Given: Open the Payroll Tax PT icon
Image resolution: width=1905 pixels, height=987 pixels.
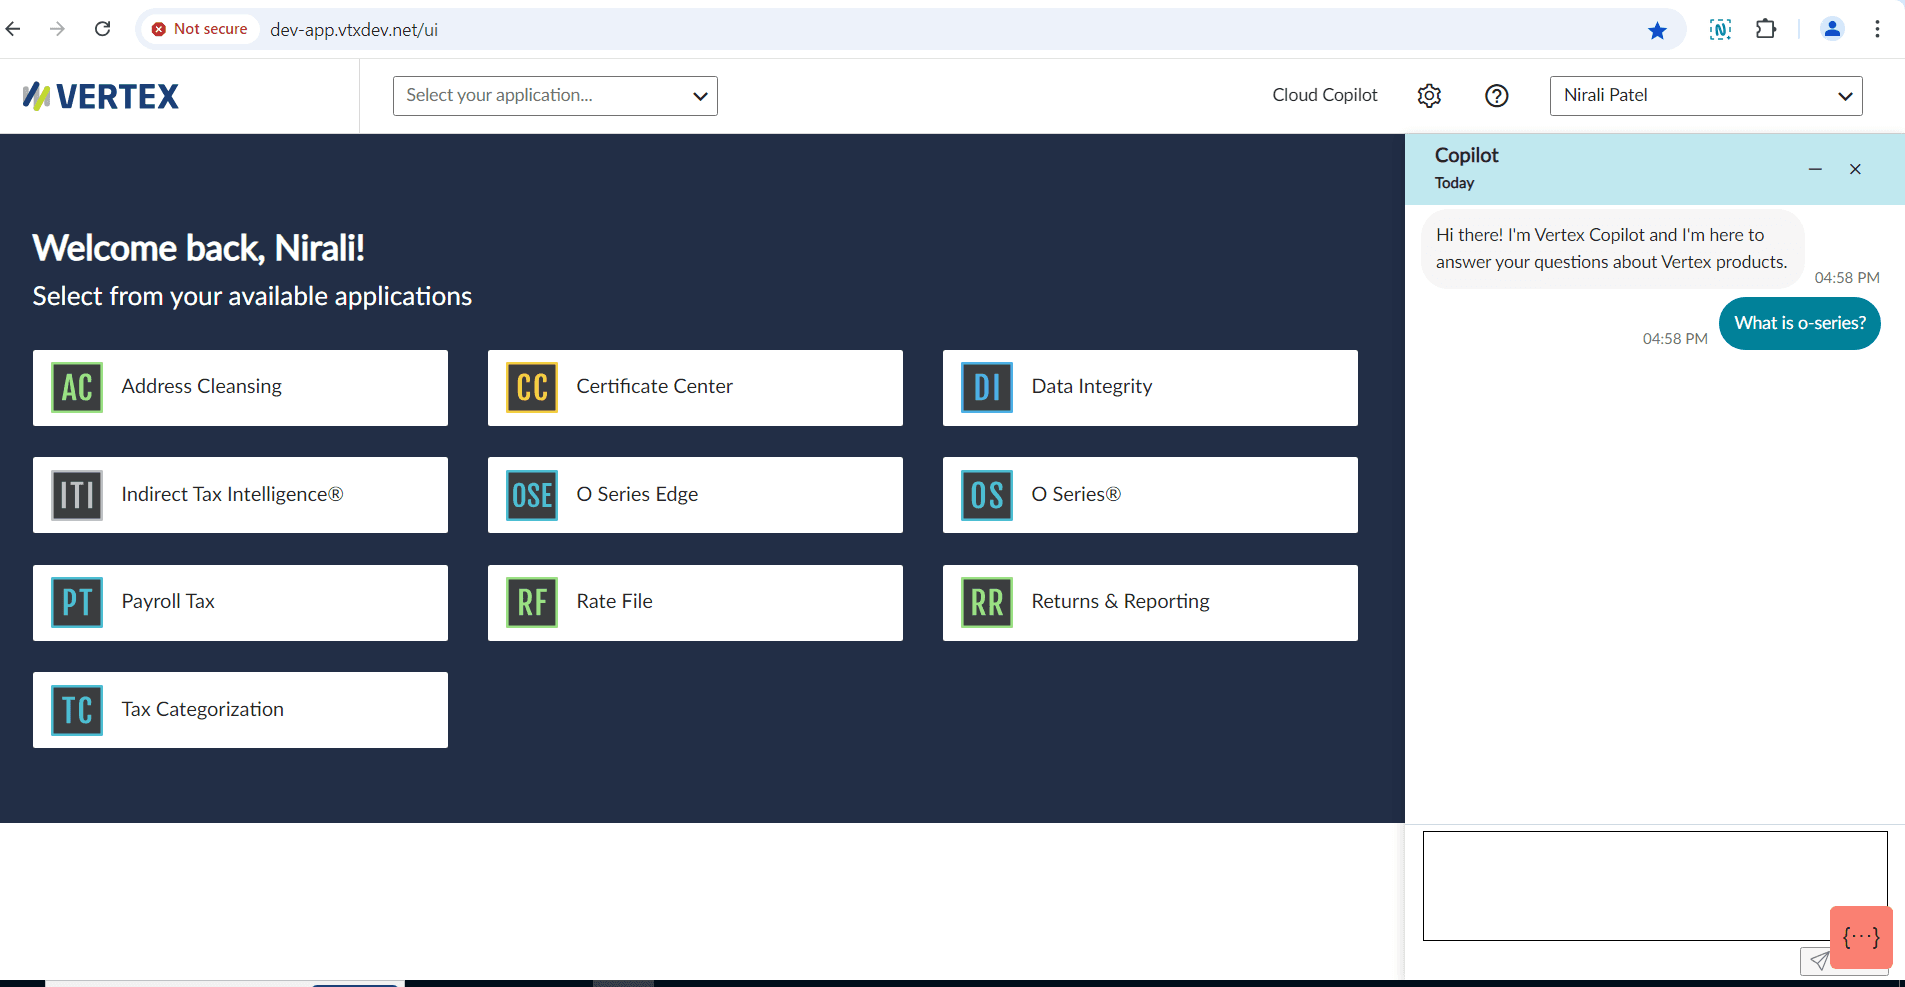Looking at the screenshot, I should (x=77, y=603).
